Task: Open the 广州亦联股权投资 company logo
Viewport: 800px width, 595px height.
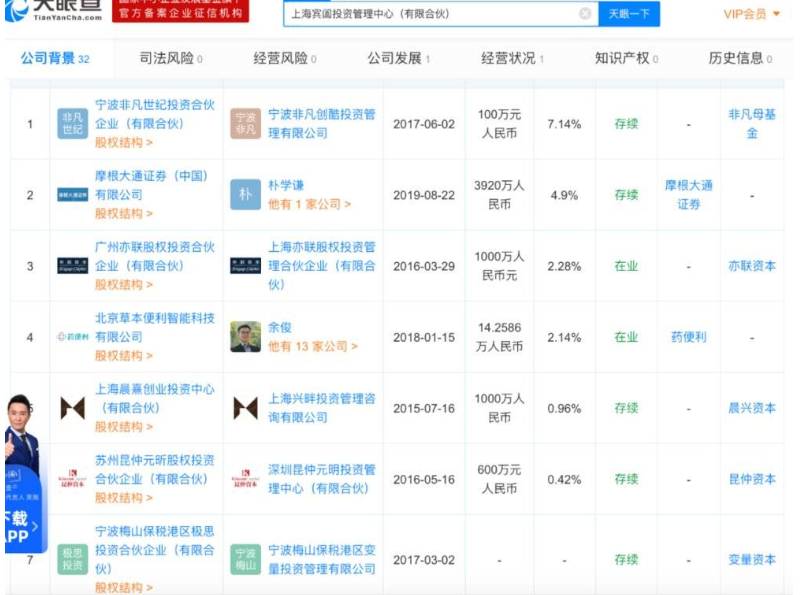Action: click(72, 266)
